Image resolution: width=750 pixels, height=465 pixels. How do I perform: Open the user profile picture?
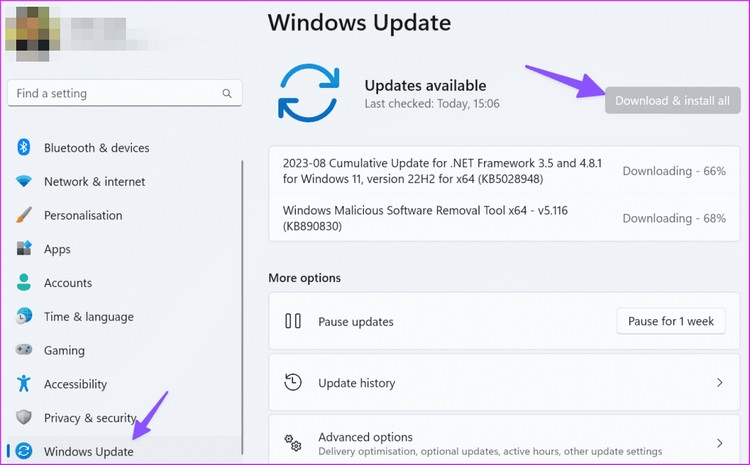[33, 33]
